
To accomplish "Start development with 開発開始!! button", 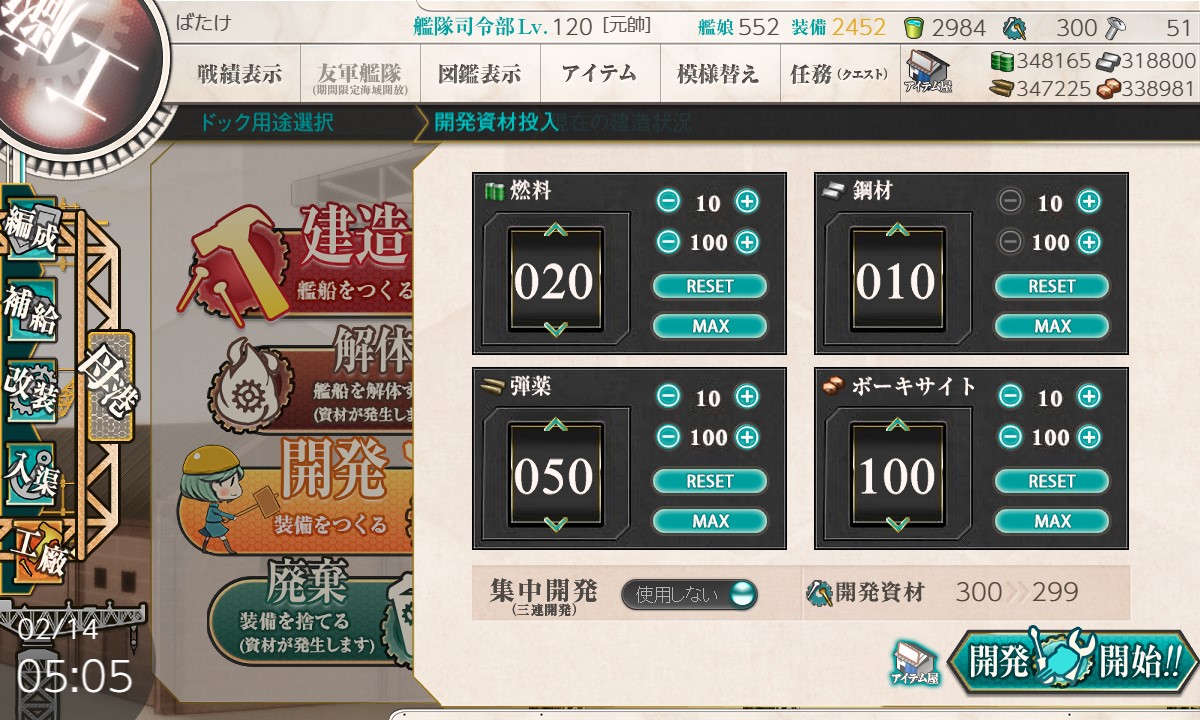I will pos(1072,661).
